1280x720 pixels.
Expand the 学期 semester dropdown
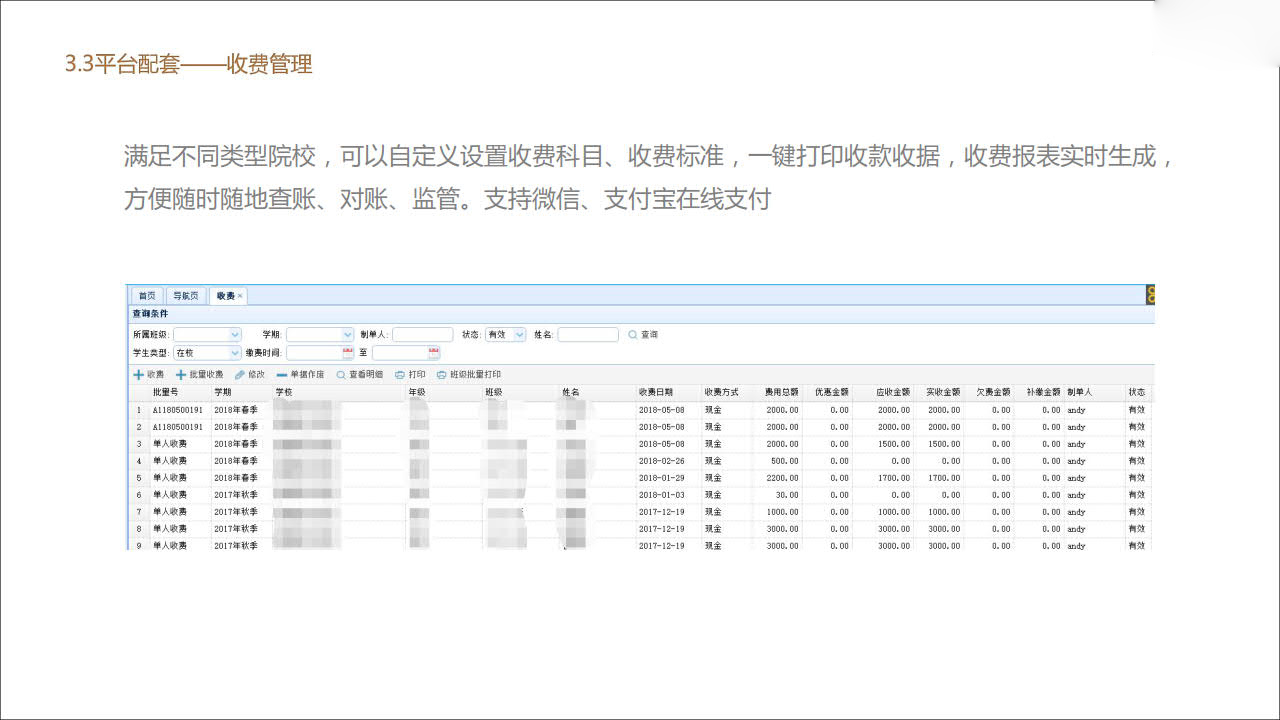[348, 335]
